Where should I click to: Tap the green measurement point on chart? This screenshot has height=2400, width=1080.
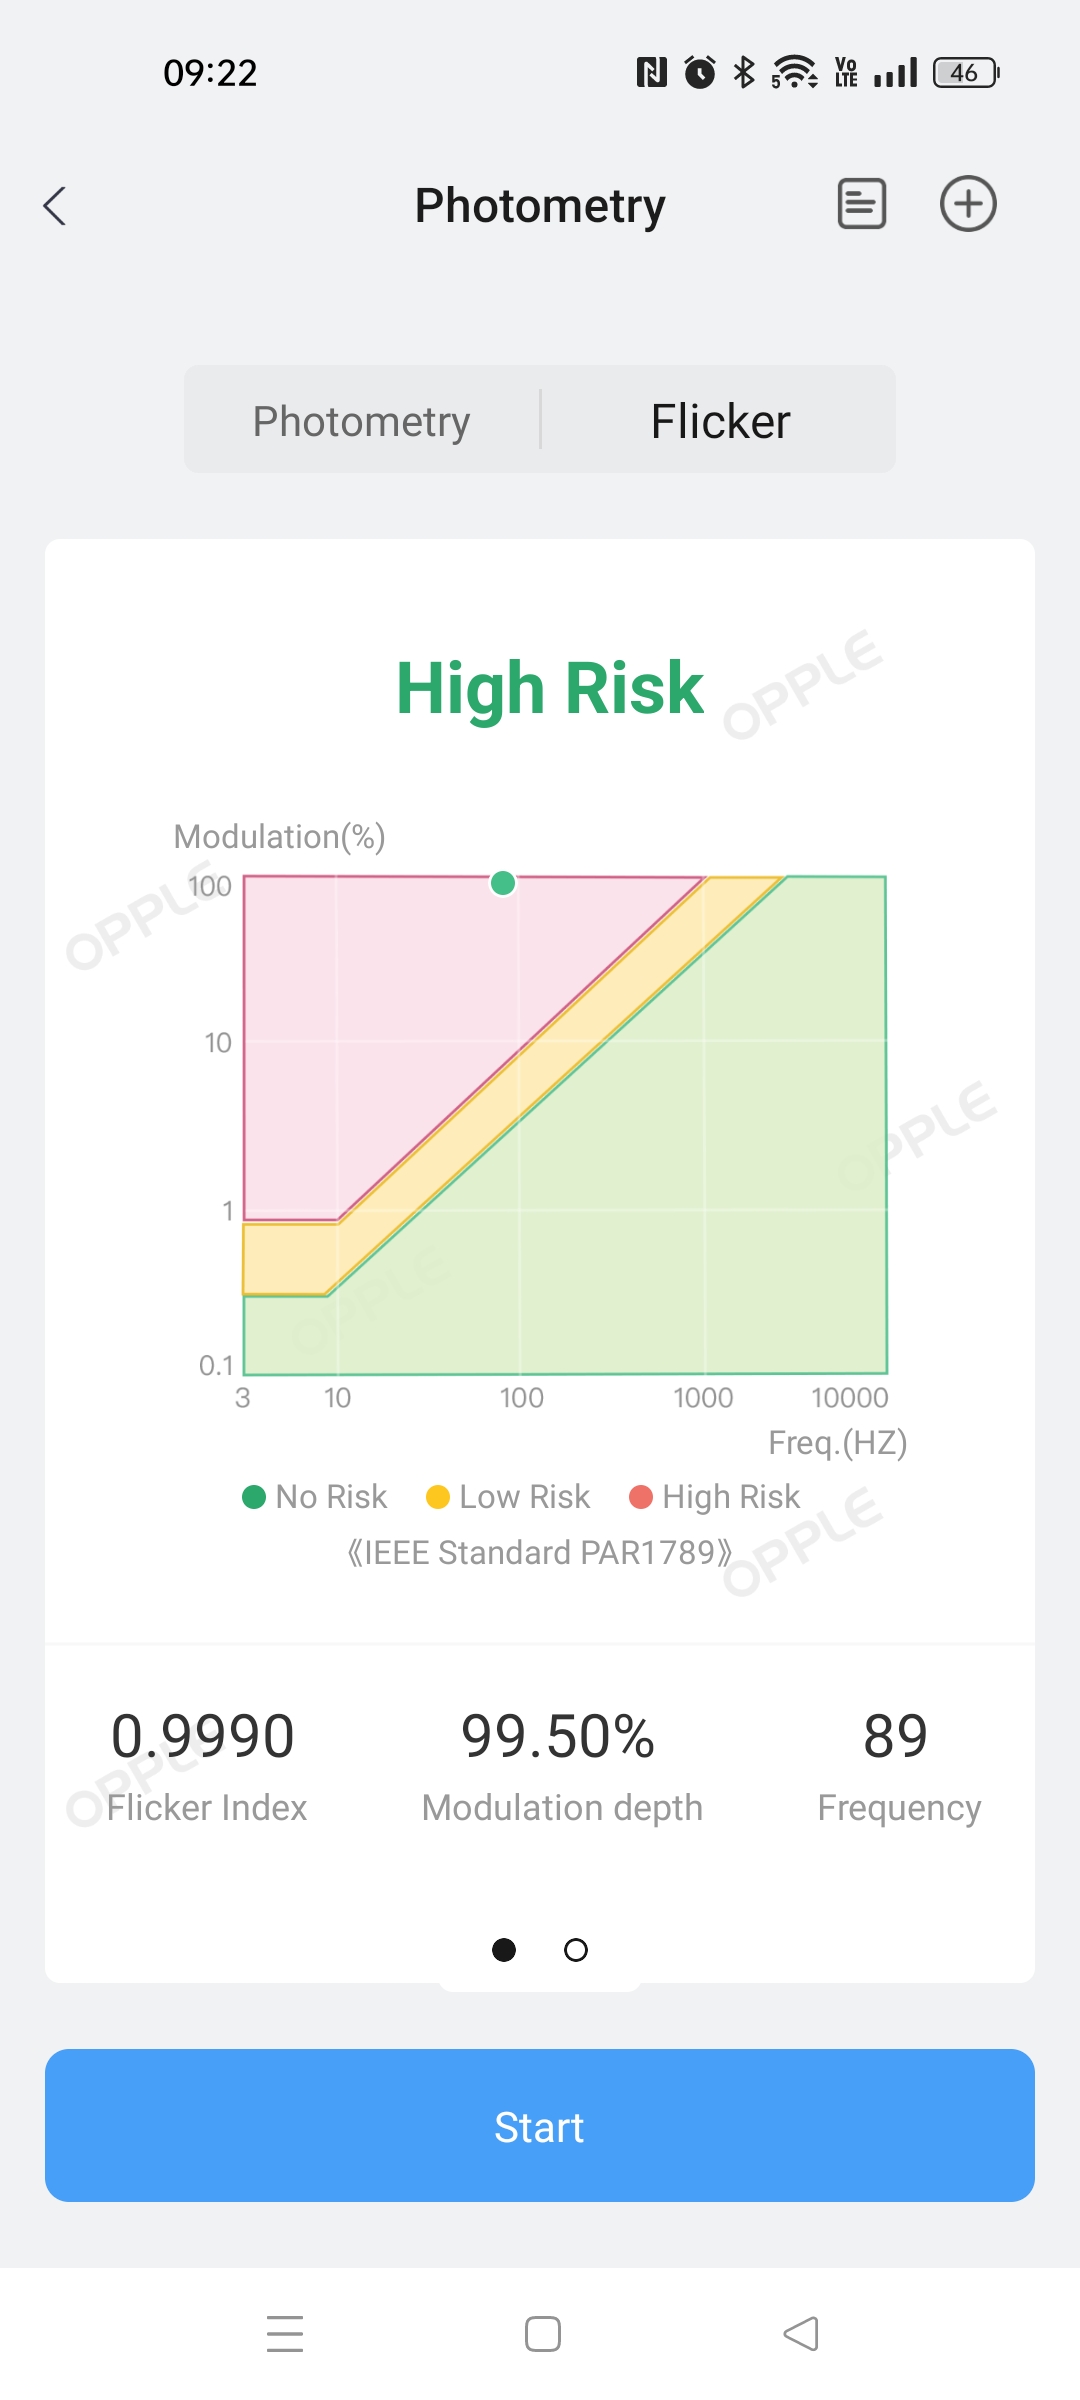click(x=503, y=883)
